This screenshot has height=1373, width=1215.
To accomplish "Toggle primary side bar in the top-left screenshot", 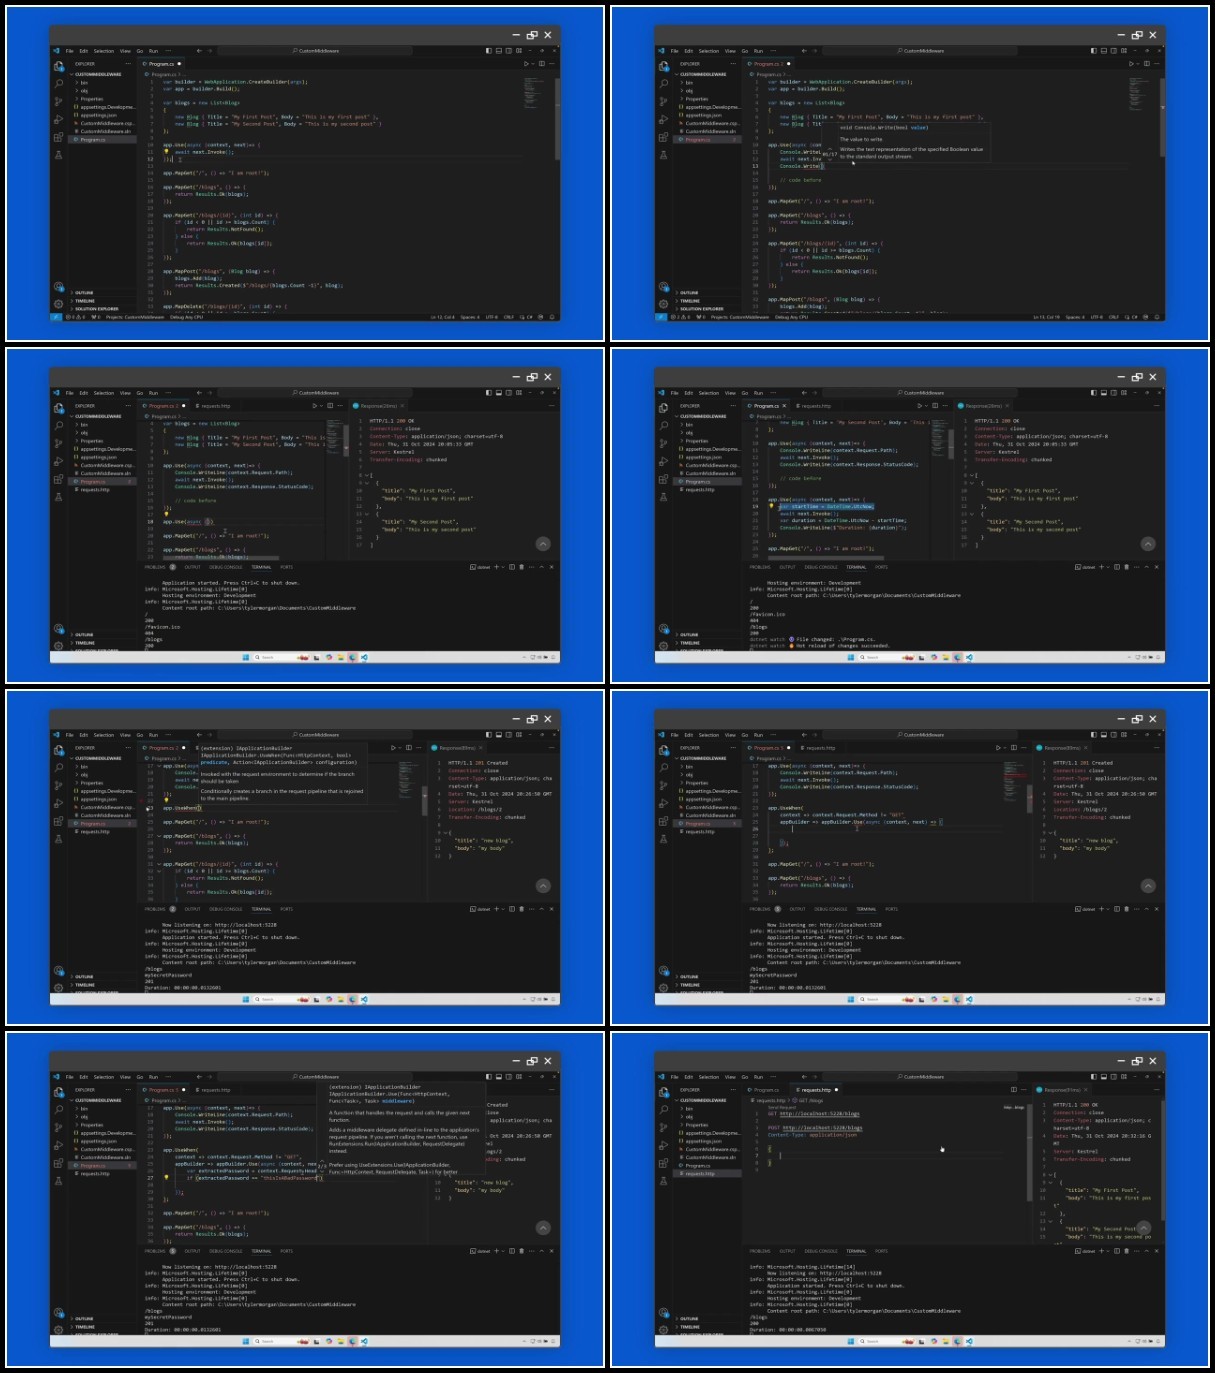I will point(489,51).
